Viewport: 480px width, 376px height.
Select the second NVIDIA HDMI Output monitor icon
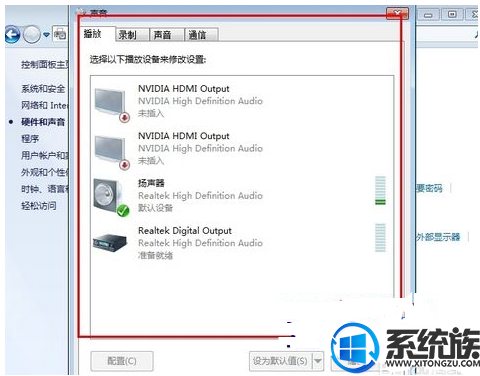112,151
